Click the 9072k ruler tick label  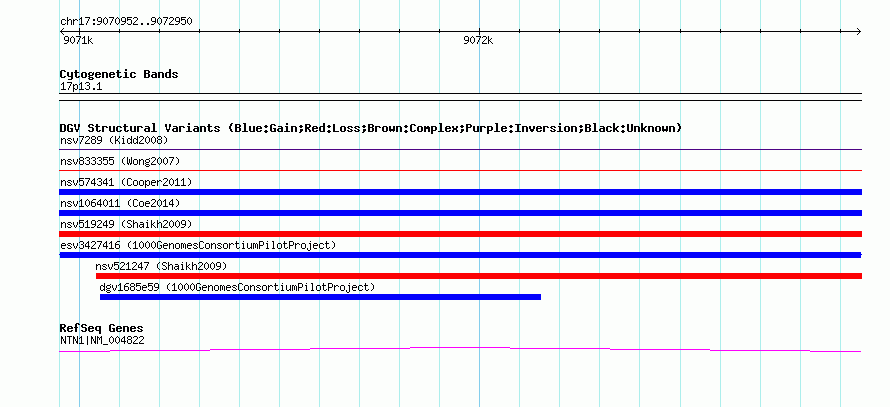[478, 40]
